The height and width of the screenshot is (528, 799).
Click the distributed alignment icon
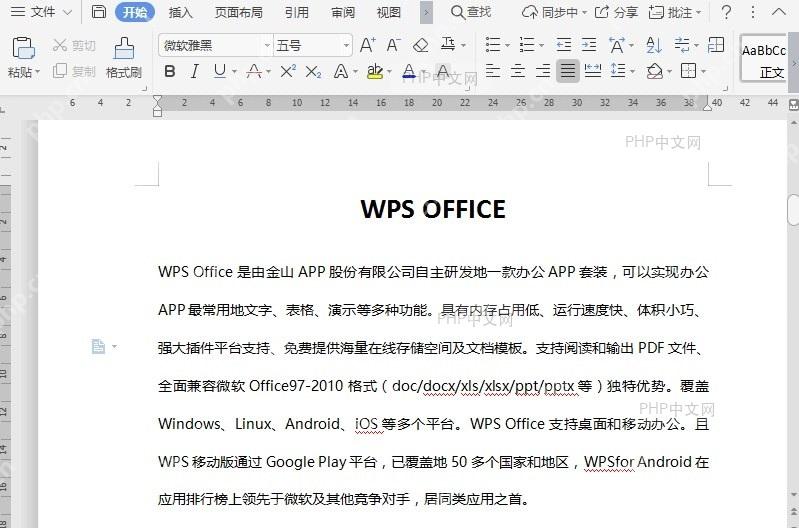(x=593, y=71)
